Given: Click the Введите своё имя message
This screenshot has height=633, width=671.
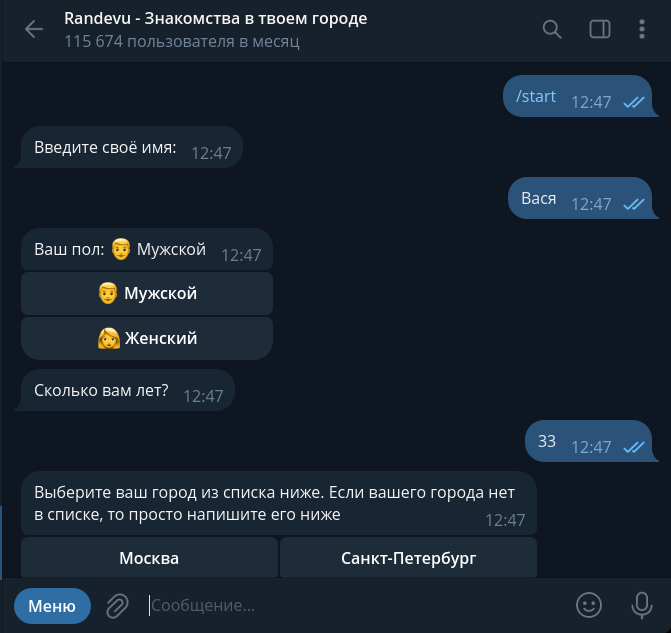Looking at the screenshot, I should [x=105, y=148].
